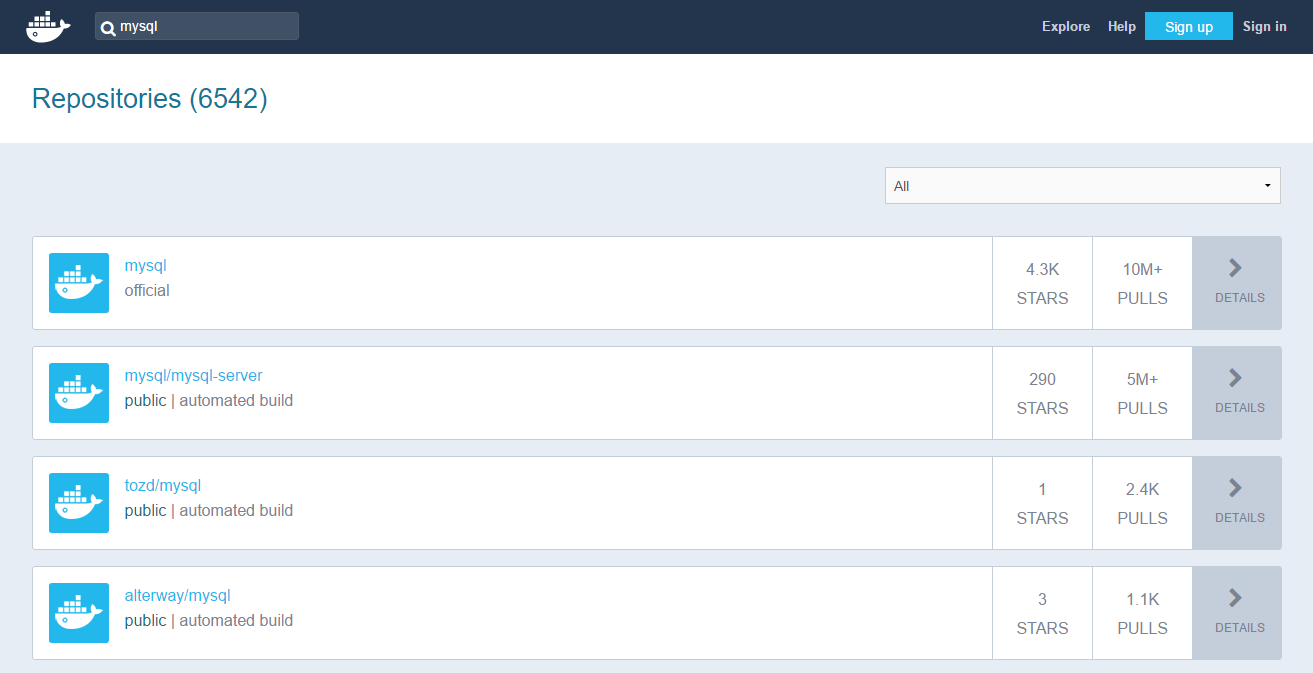Focus the search field containing mysql
Screen dimensions: 1313x673
[197, 27]
